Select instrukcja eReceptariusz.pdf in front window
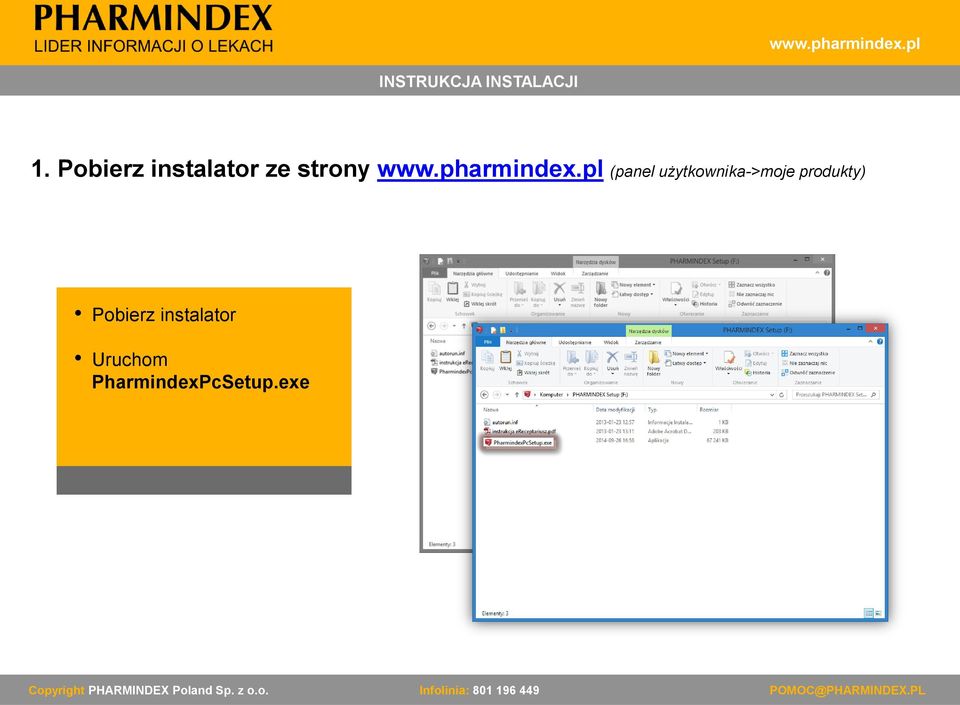 coord(520,431)
